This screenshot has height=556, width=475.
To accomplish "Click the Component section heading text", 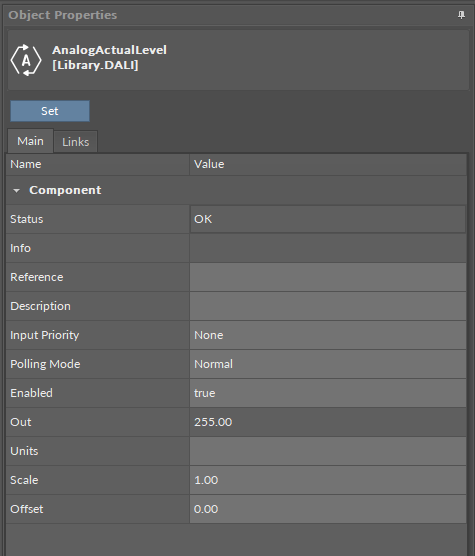I will [65, 190].
